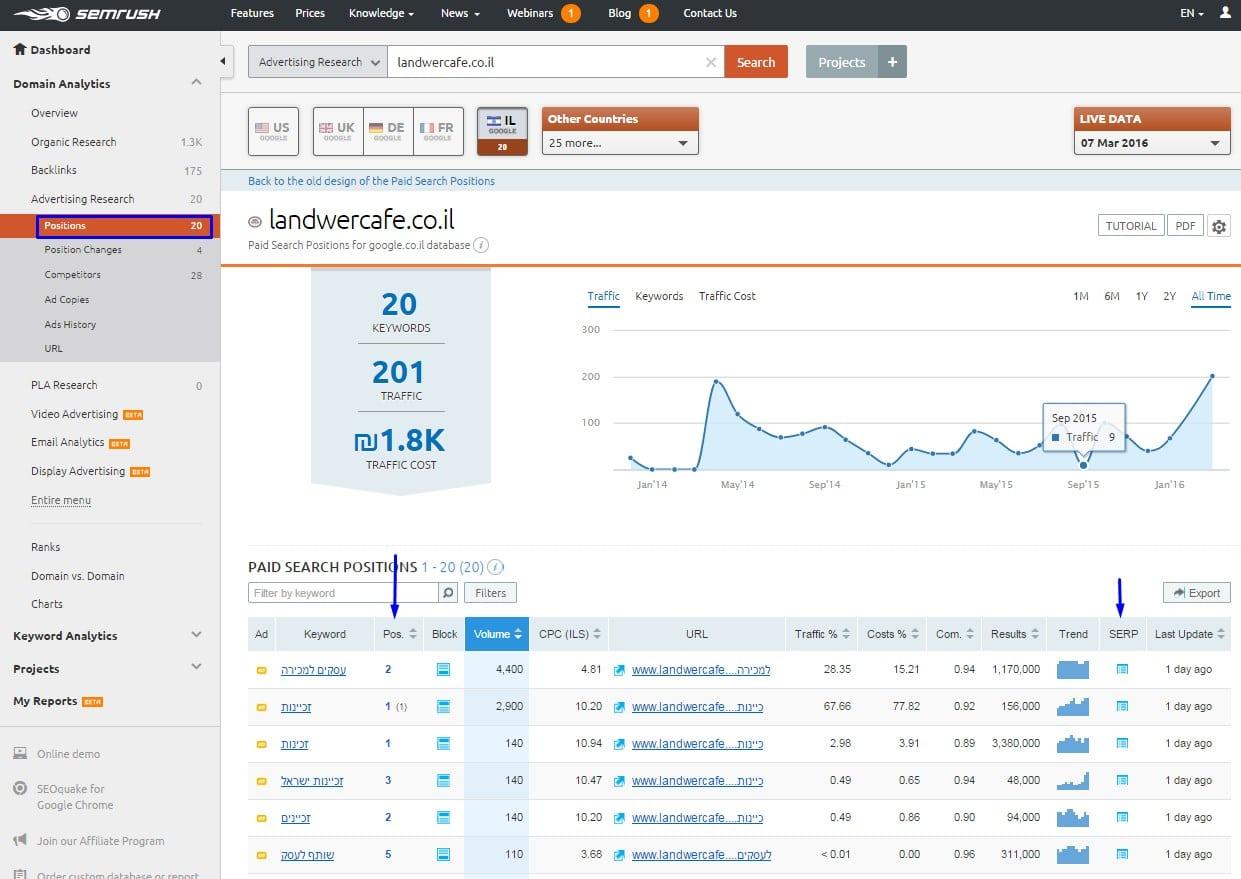Click block icon in 110 volume row
The image size is (1241, 879).
(x=443, y=854)
